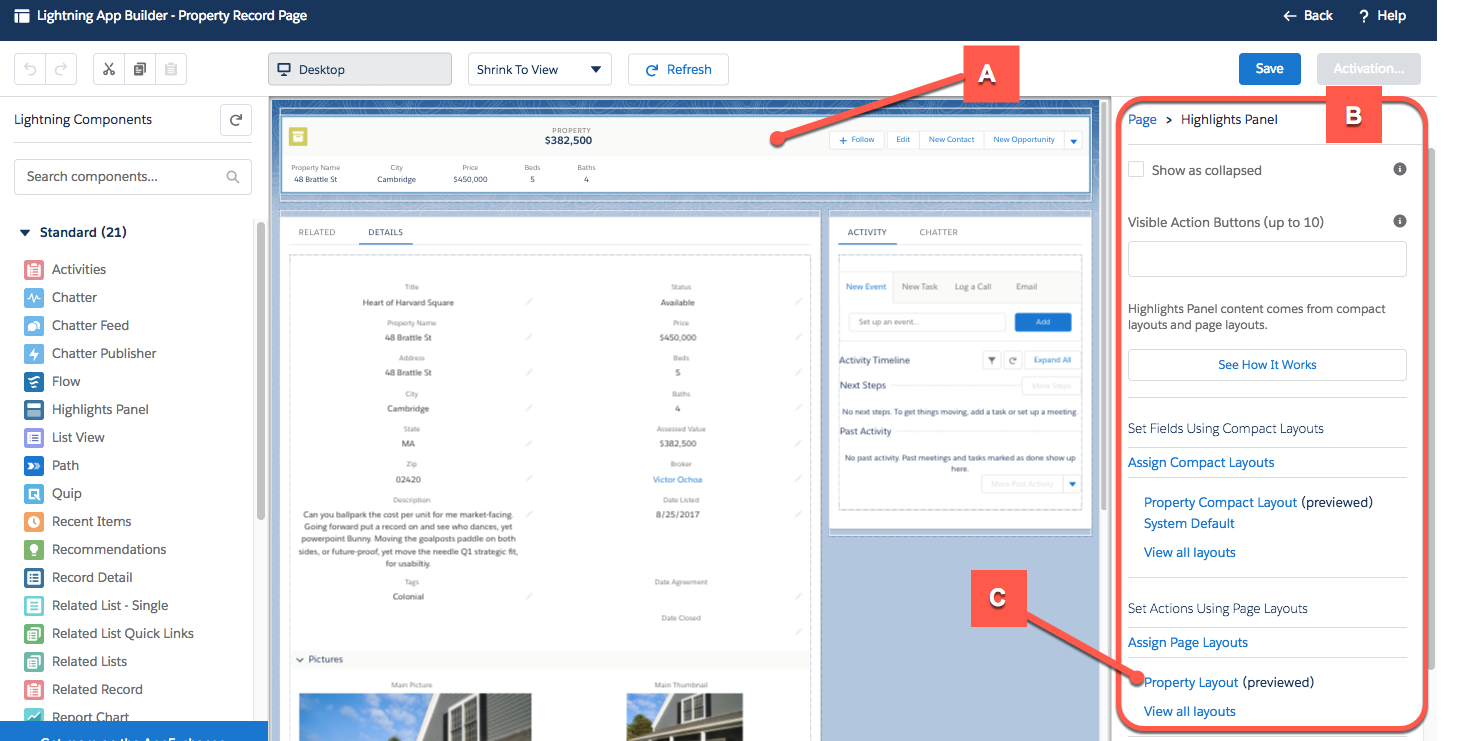Viewport: 1474px width, 741px height.
Task: Click the search magnifier icon
Action: click(233, 177)
